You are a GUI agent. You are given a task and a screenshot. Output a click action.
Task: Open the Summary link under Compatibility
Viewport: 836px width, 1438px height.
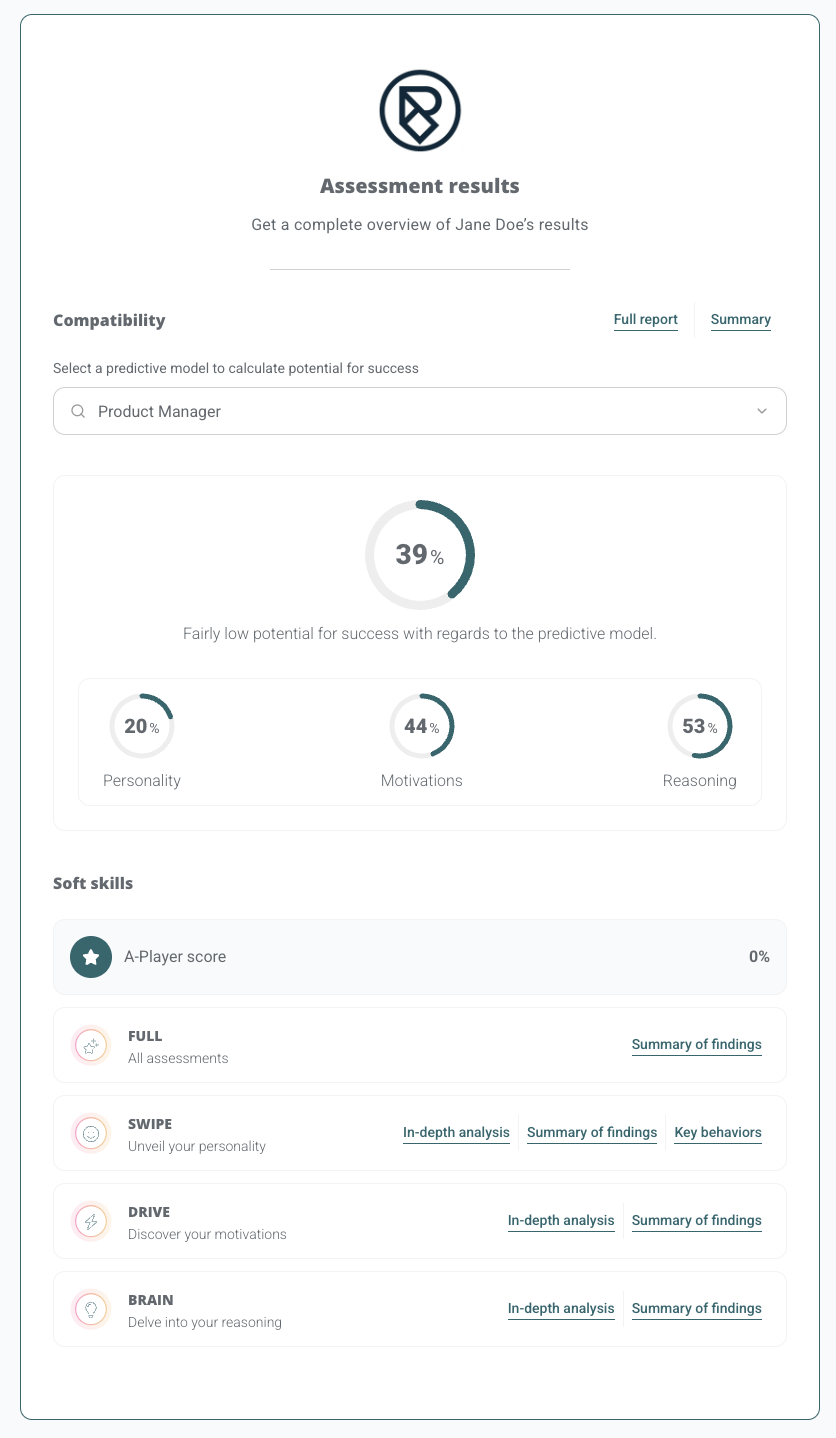point(740,320)
